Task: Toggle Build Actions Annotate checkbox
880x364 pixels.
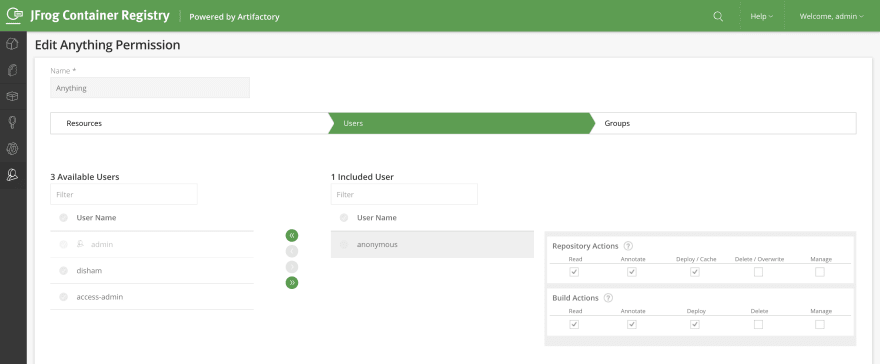Action: coord(632,324)
